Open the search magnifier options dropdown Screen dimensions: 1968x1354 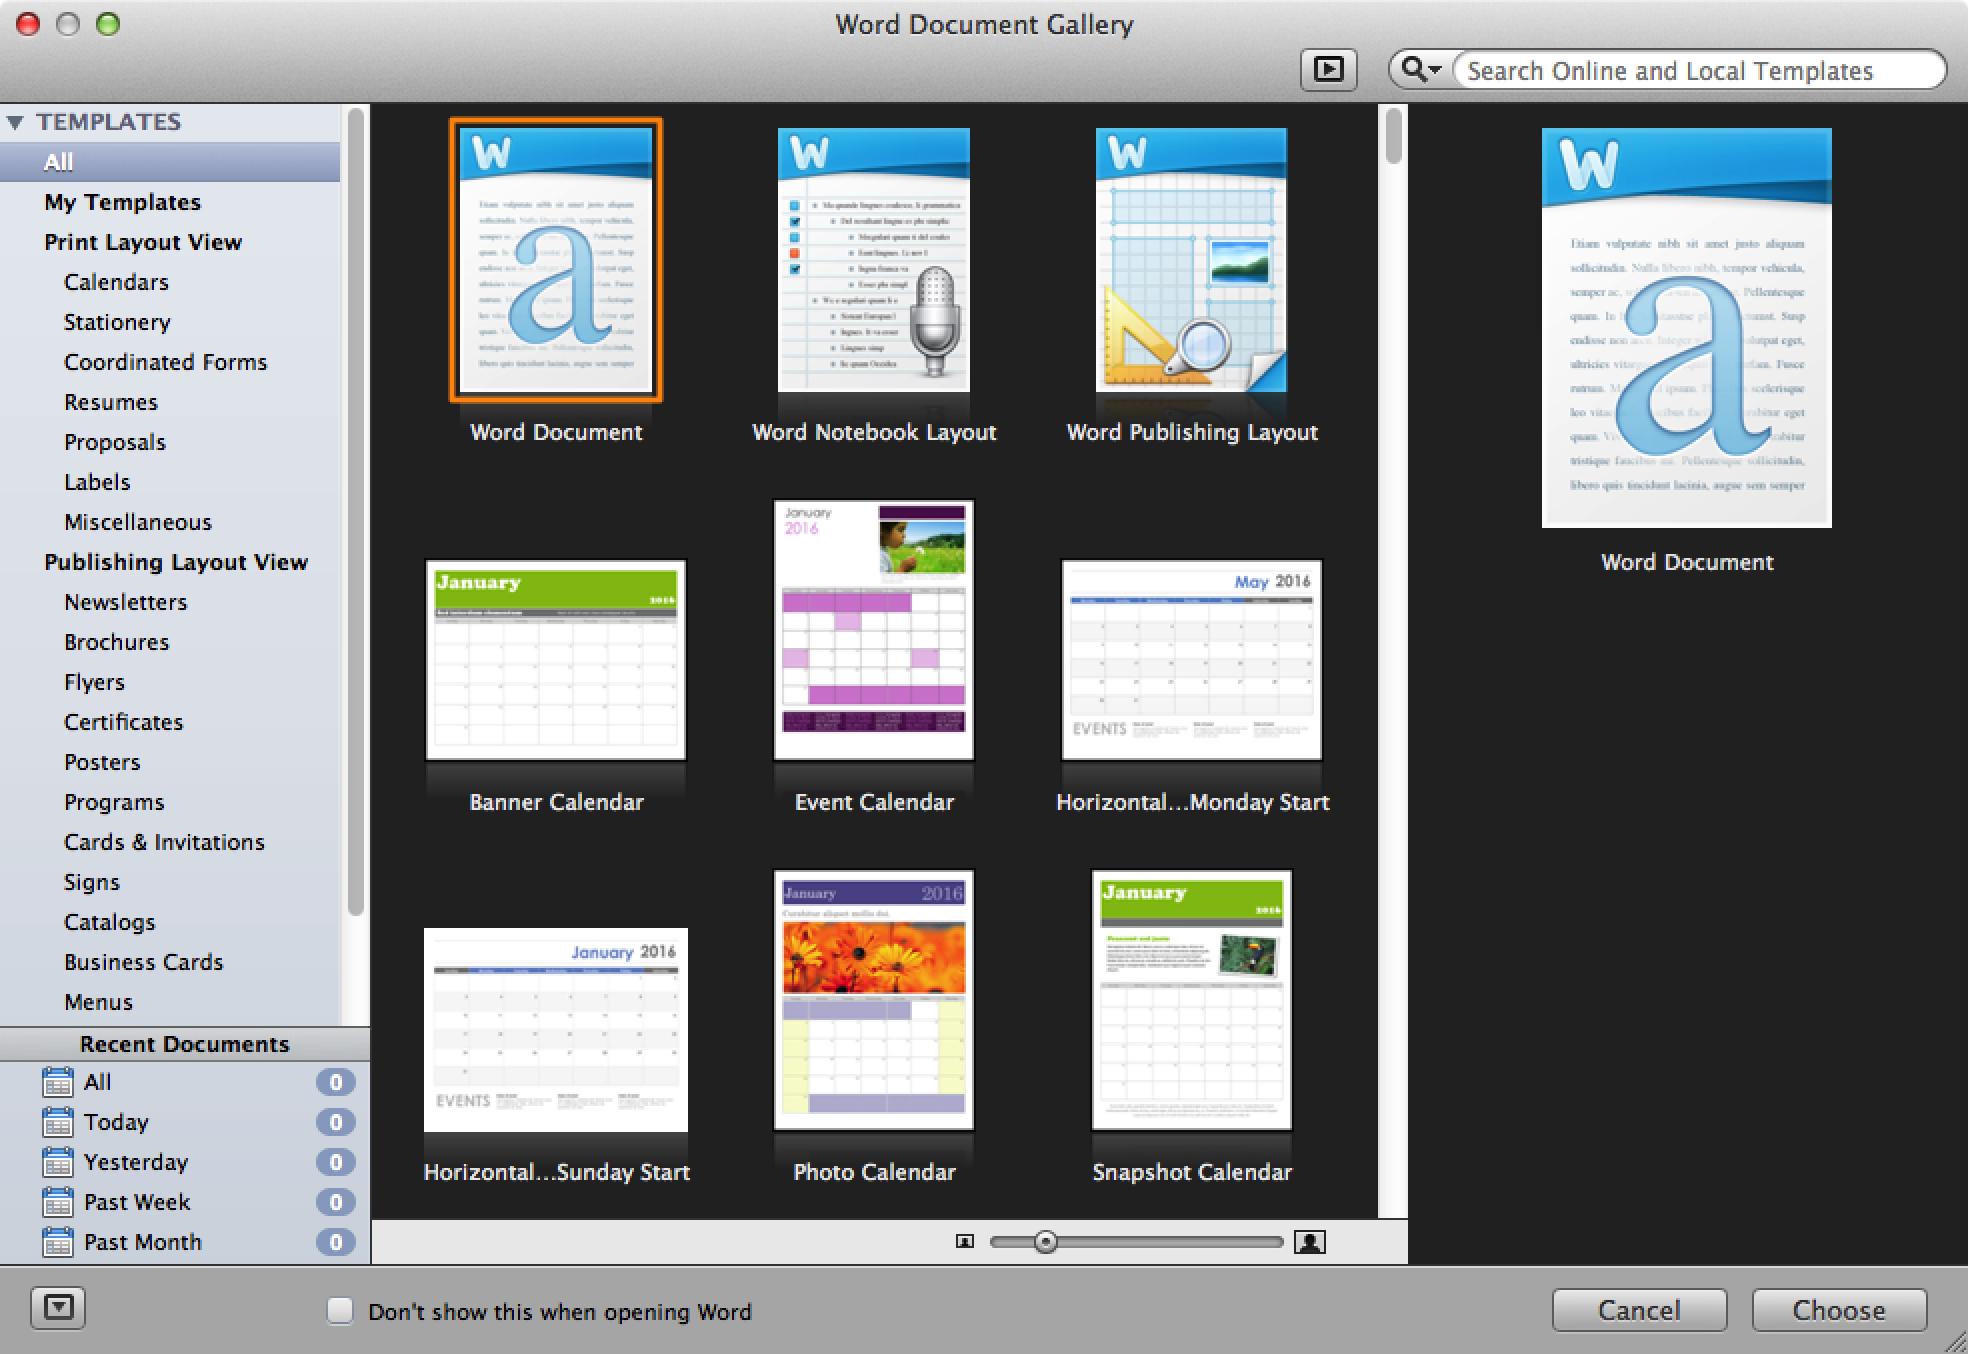click(x=1421, y=70)
